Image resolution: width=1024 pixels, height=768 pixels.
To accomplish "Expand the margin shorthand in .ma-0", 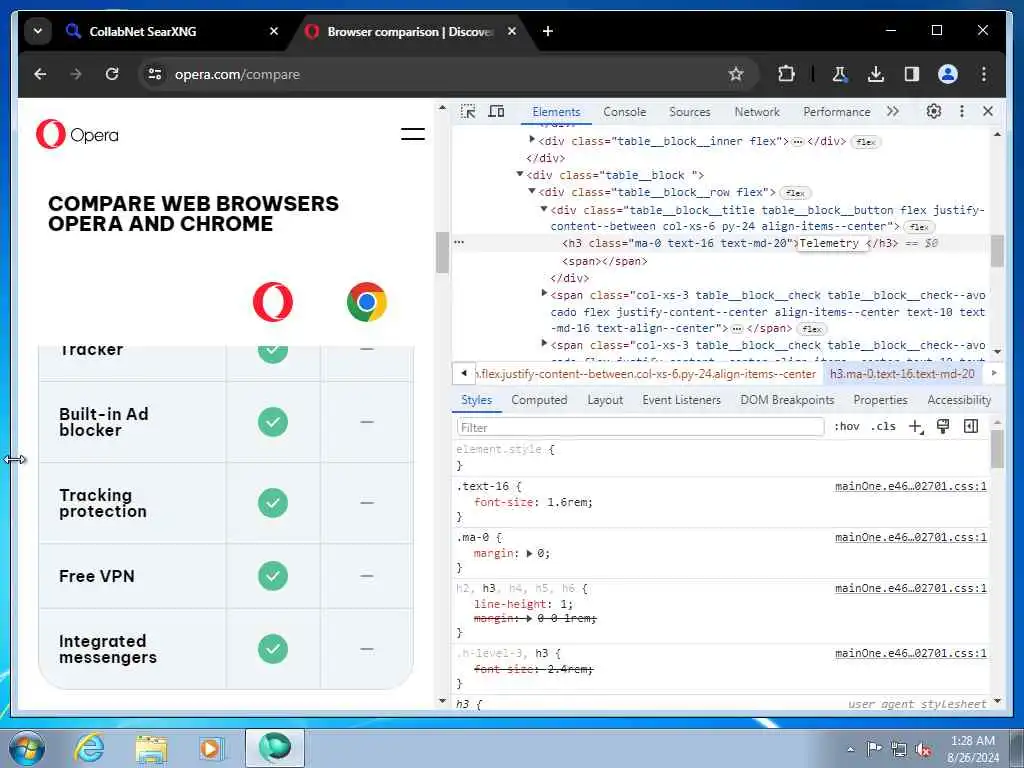I will pyautogui.click(x=530, y=553).
